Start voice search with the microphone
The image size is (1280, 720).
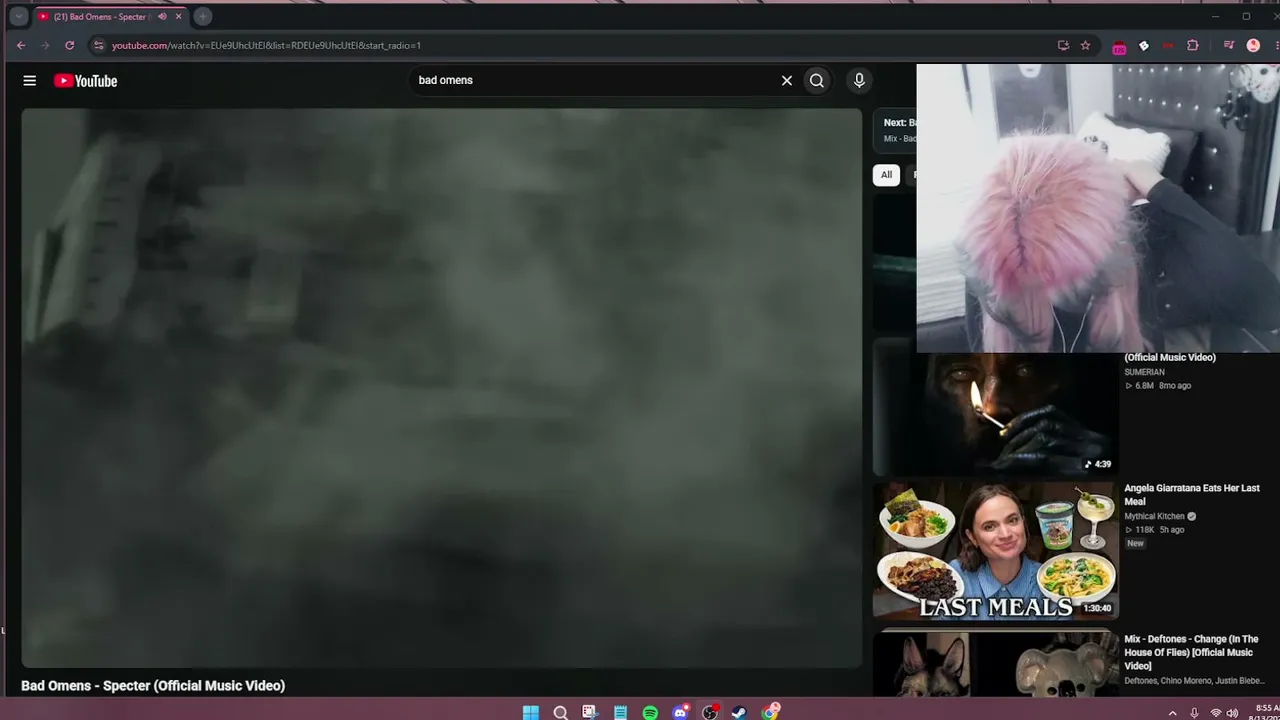point(859,81)
